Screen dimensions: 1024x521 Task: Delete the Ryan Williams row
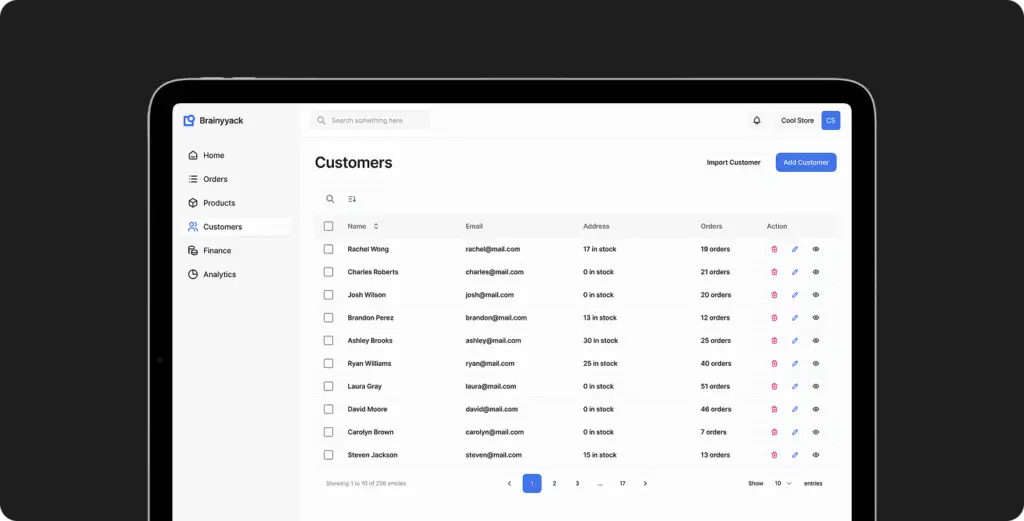click(774, 363)
